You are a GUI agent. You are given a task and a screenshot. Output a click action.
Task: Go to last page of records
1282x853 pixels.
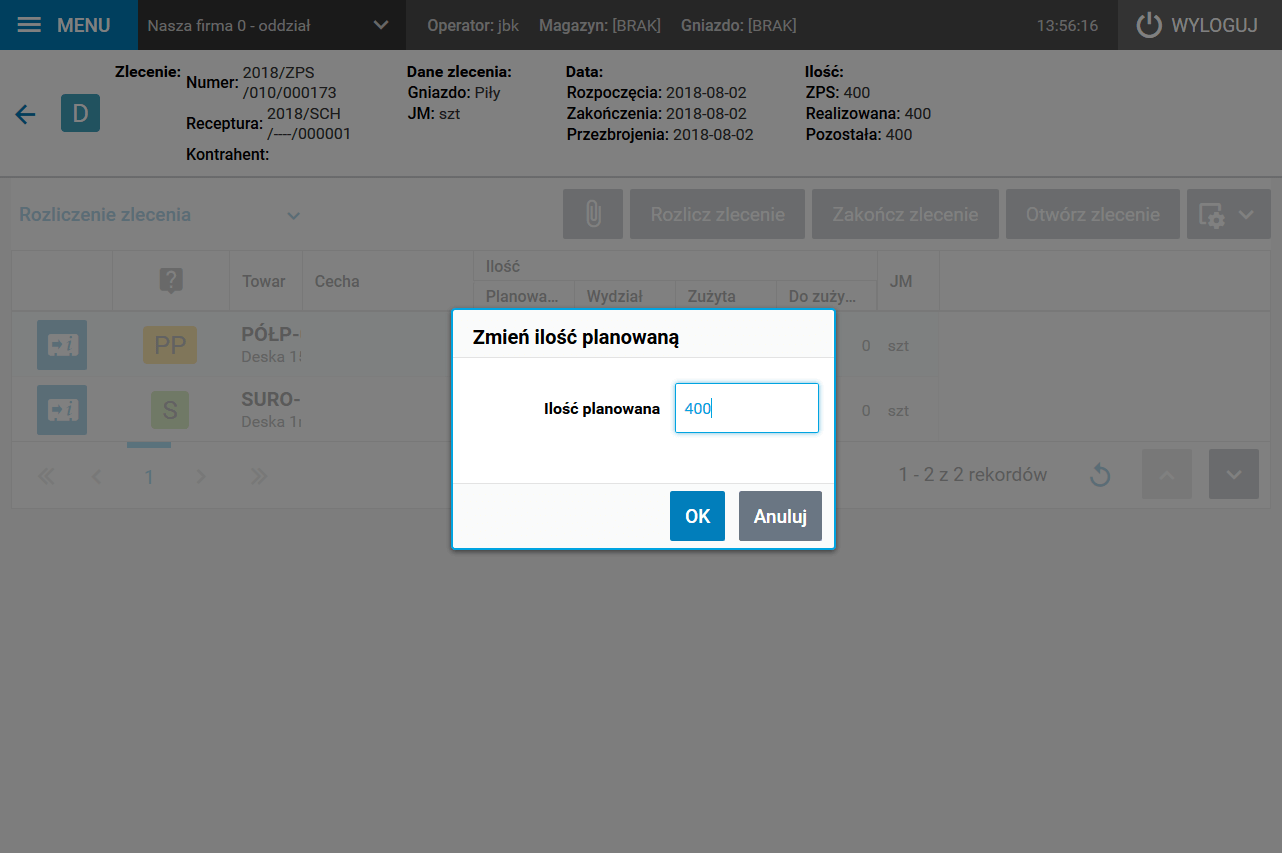(x=258, y=476)
